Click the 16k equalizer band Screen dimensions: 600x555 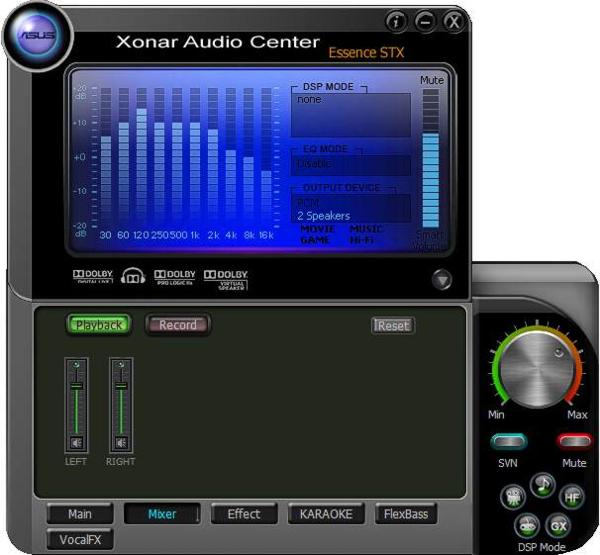266,158
